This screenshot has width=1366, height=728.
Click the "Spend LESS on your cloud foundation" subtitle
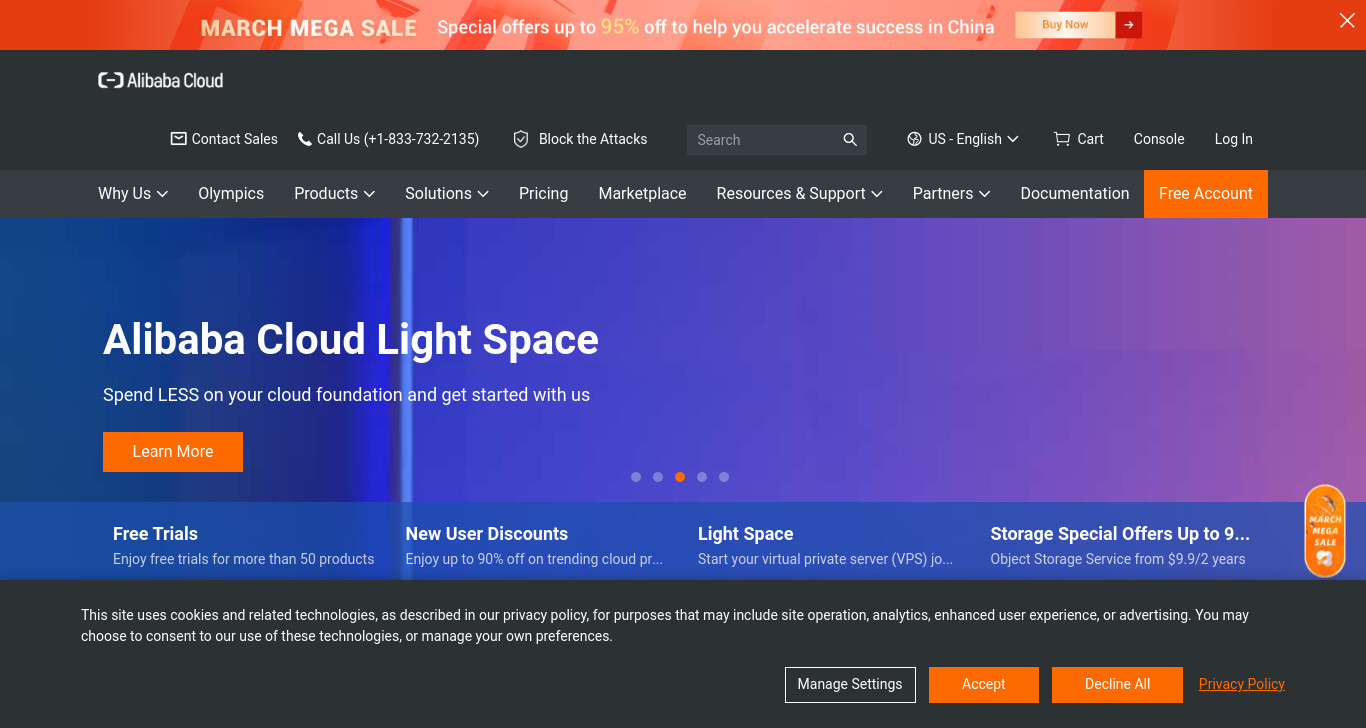coord(347,395)
